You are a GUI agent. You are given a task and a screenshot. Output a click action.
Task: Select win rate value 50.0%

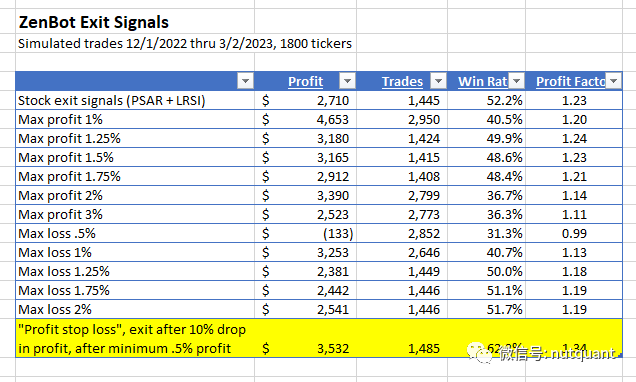click(505, 272)
